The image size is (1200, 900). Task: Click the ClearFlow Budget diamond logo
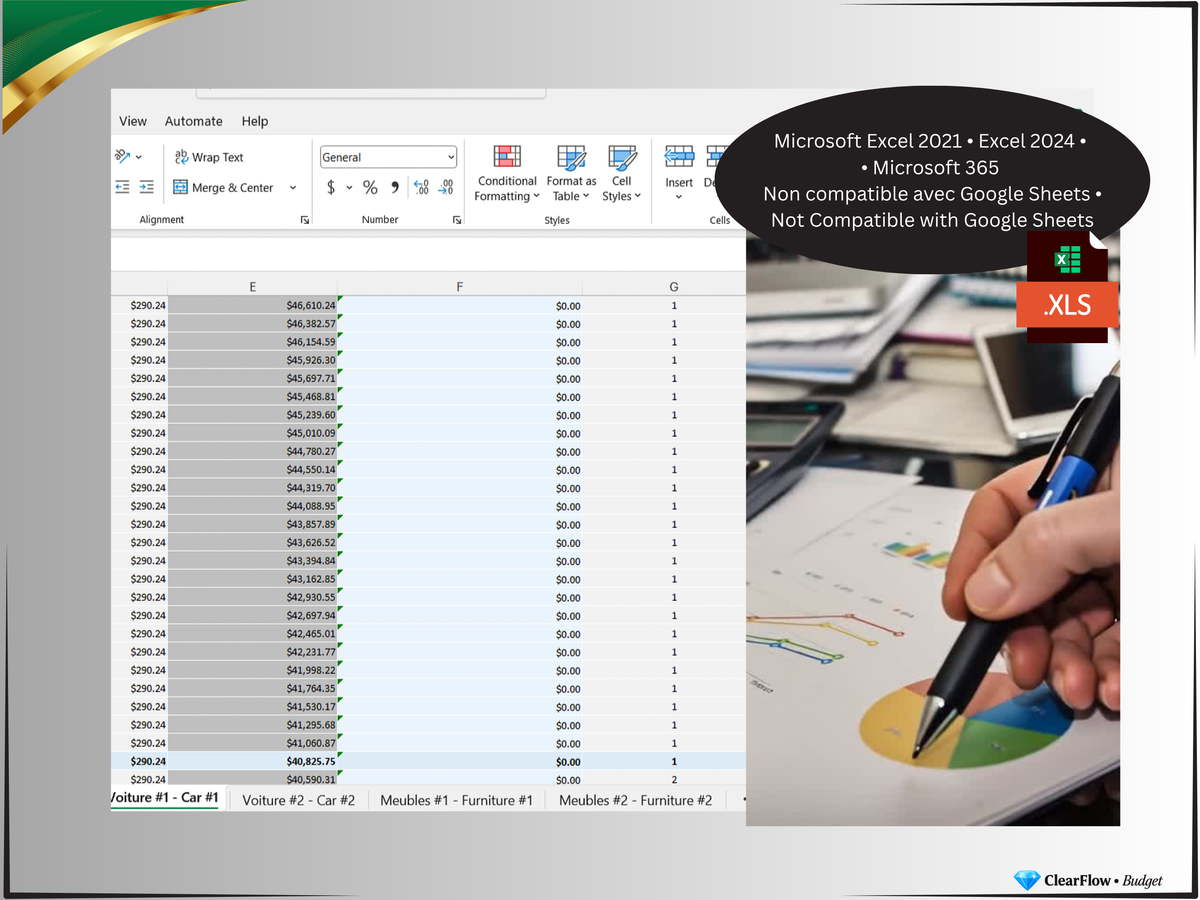pos(1027,880)
